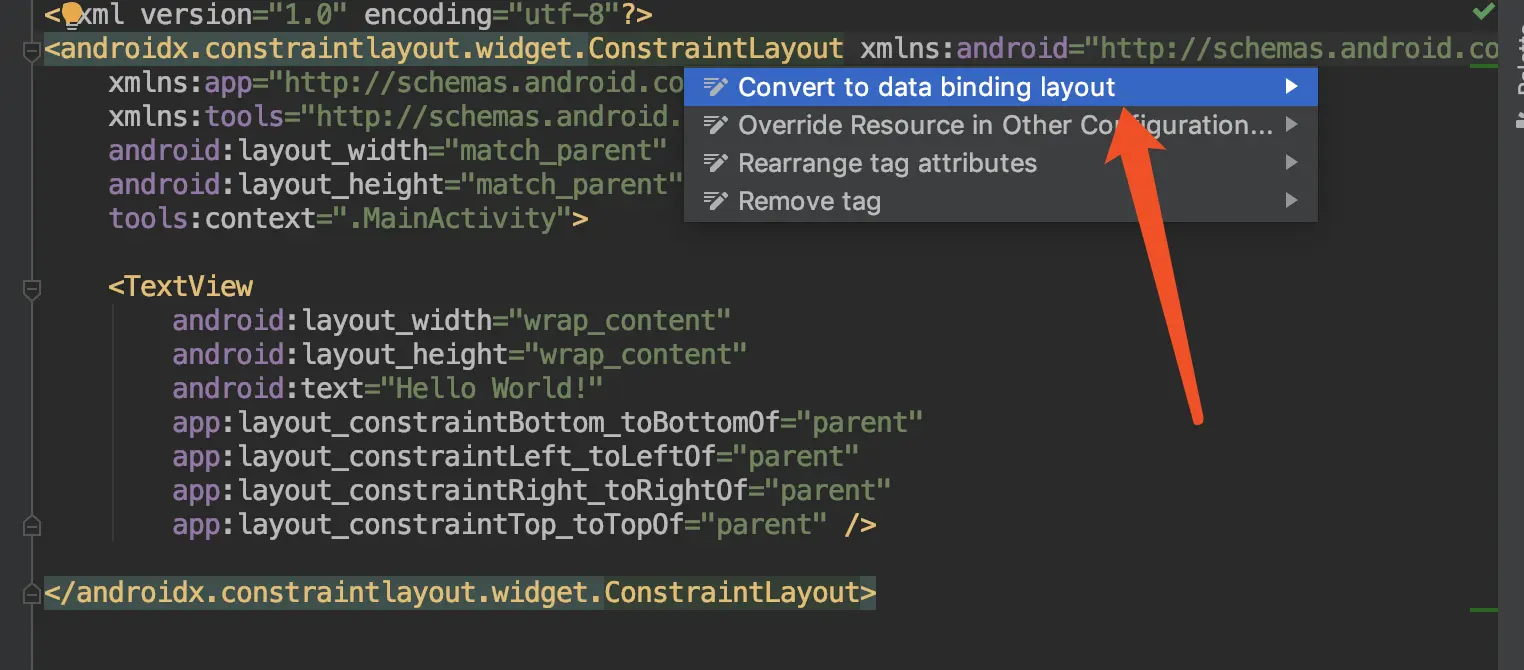Click pencil icon beside Remove tag
The image size is (1524, 670).
(x=715, y=201)
